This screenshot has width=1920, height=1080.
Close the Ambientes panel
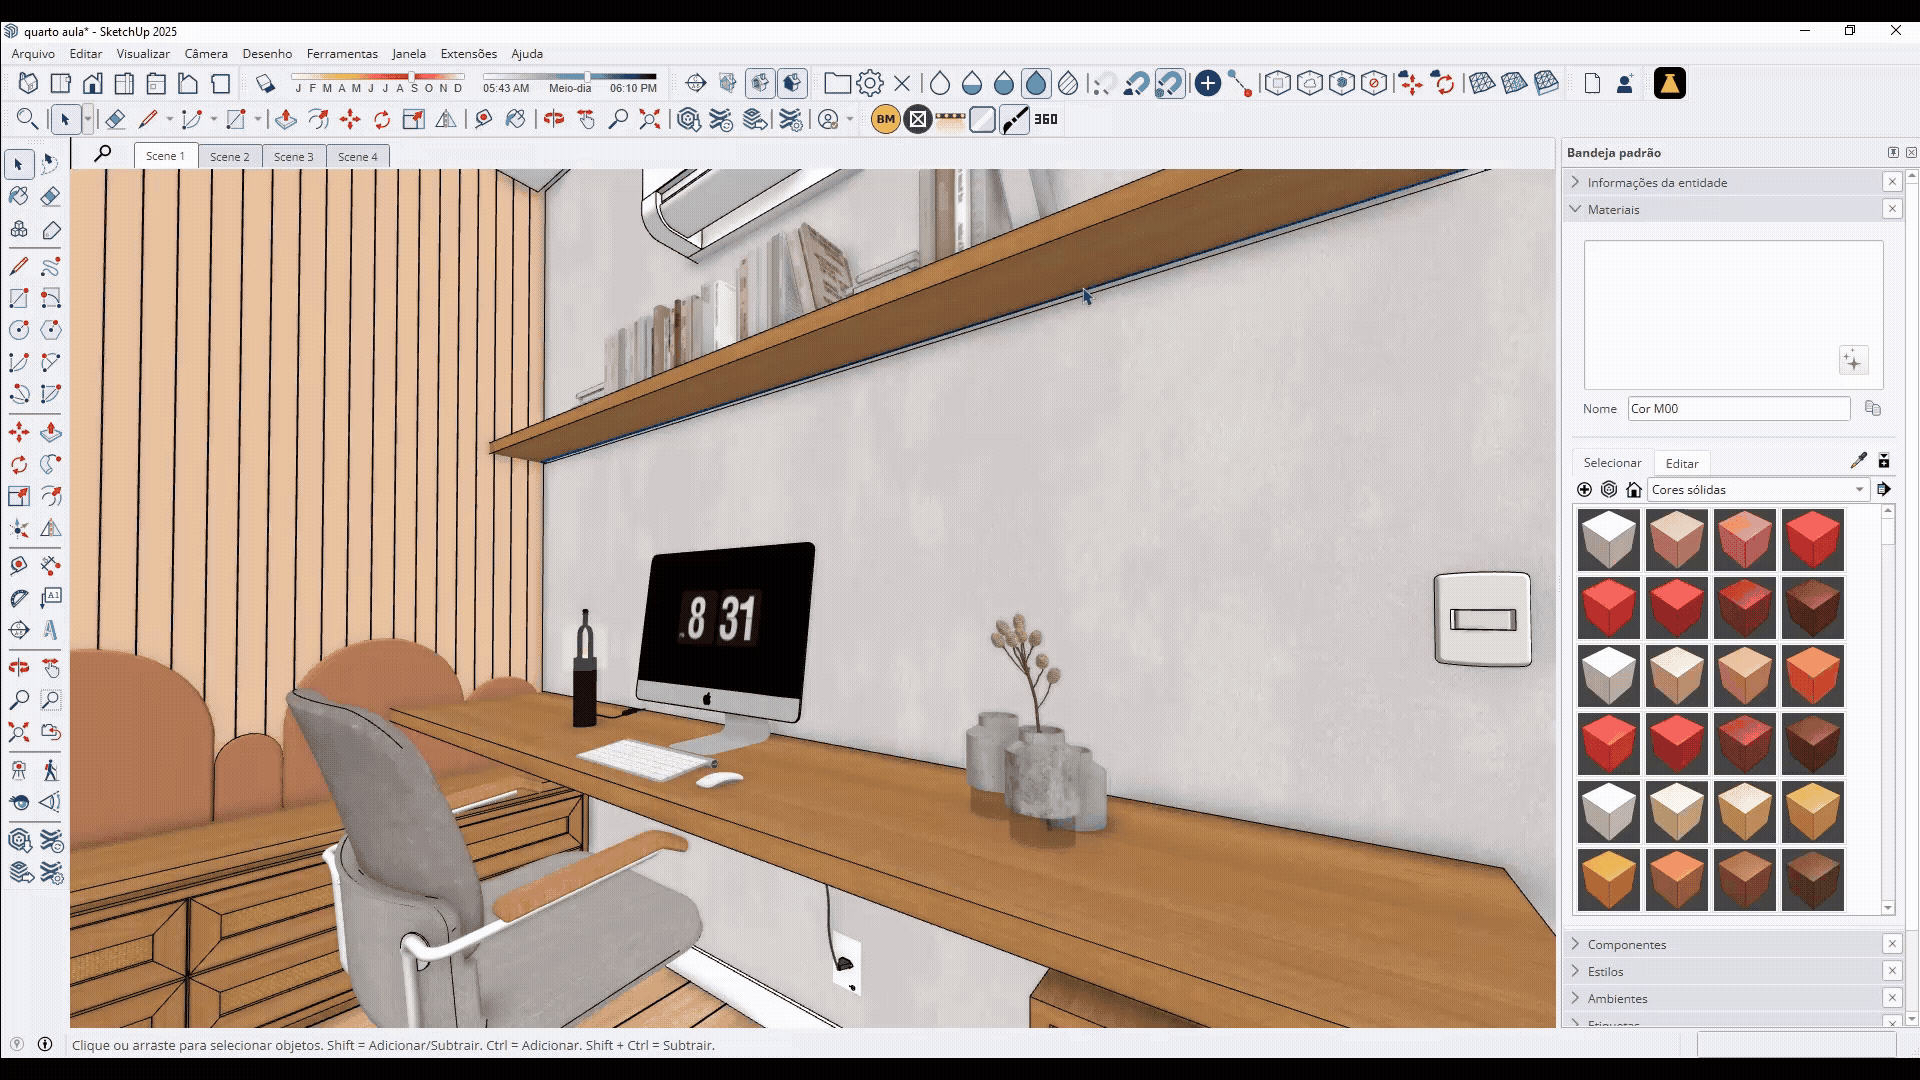[1892, 998]
